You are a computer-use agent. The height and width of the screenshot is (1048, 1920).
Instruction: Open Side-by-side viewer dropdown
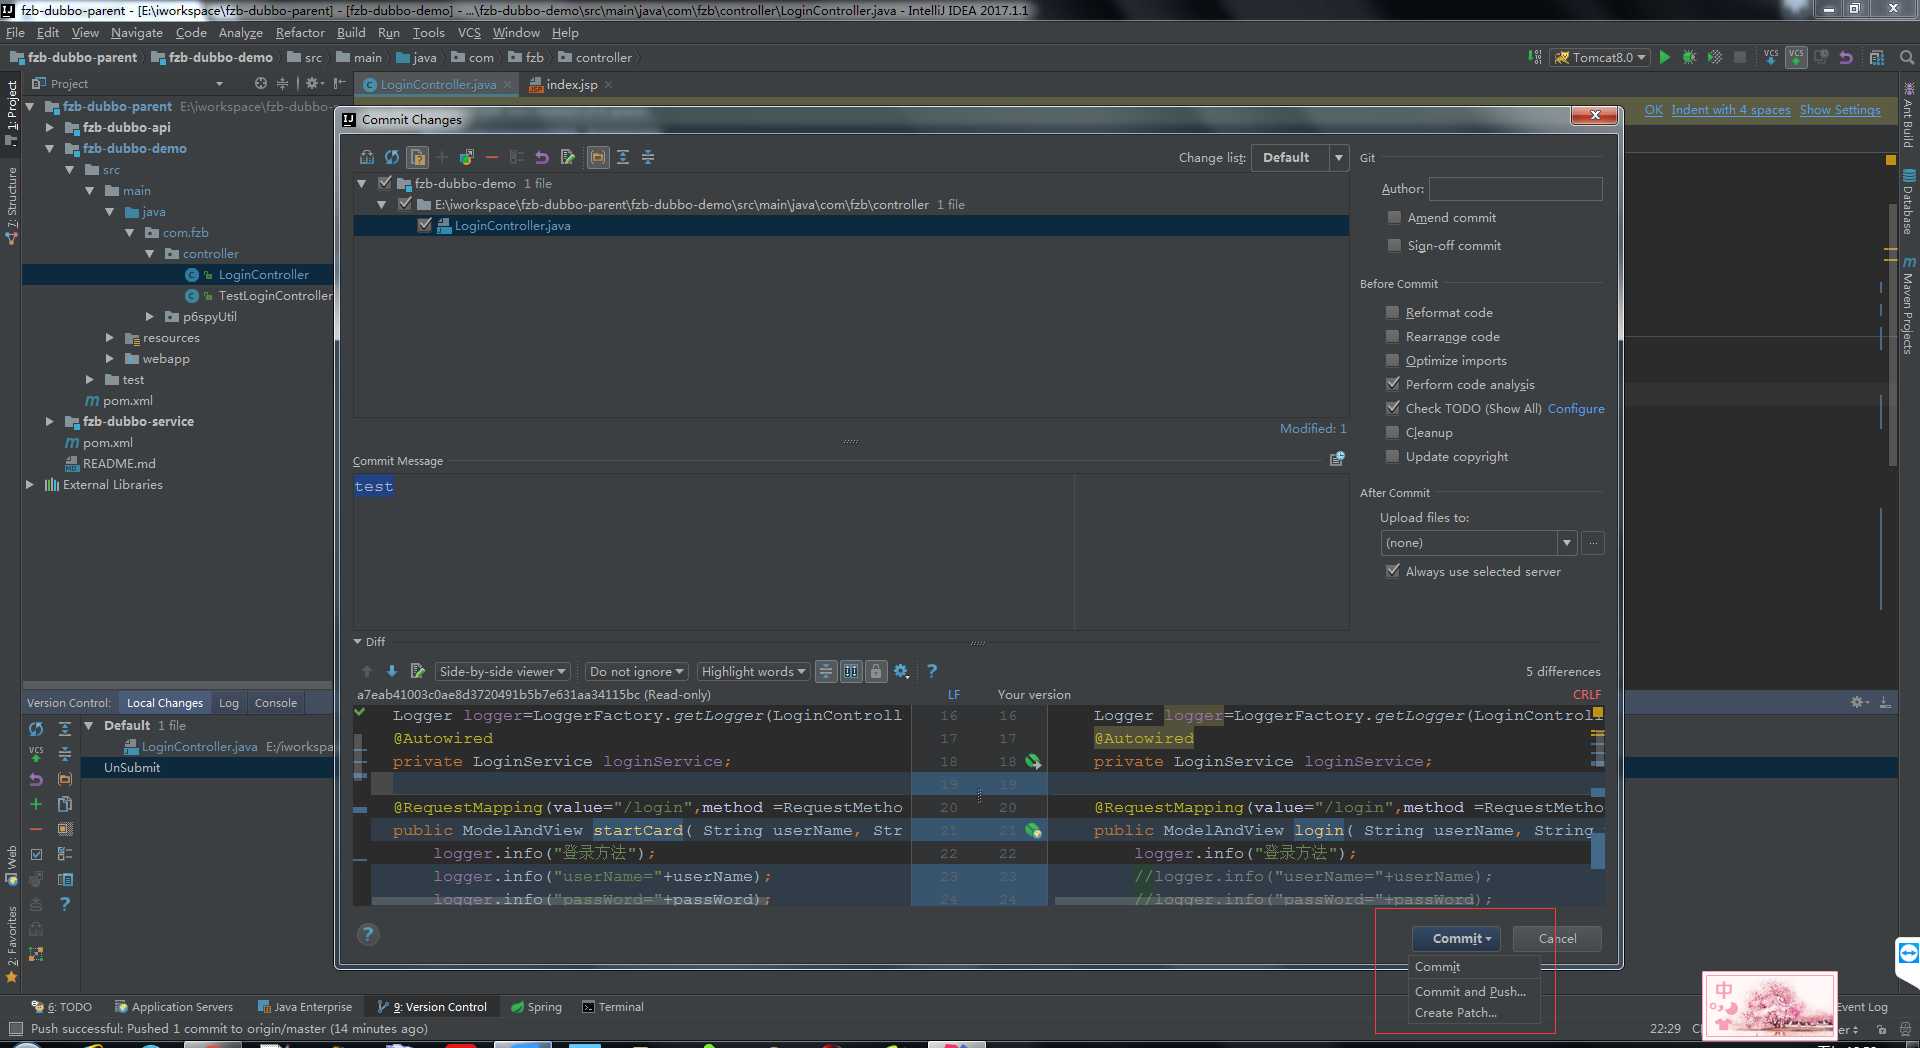[x=503, y=671]
